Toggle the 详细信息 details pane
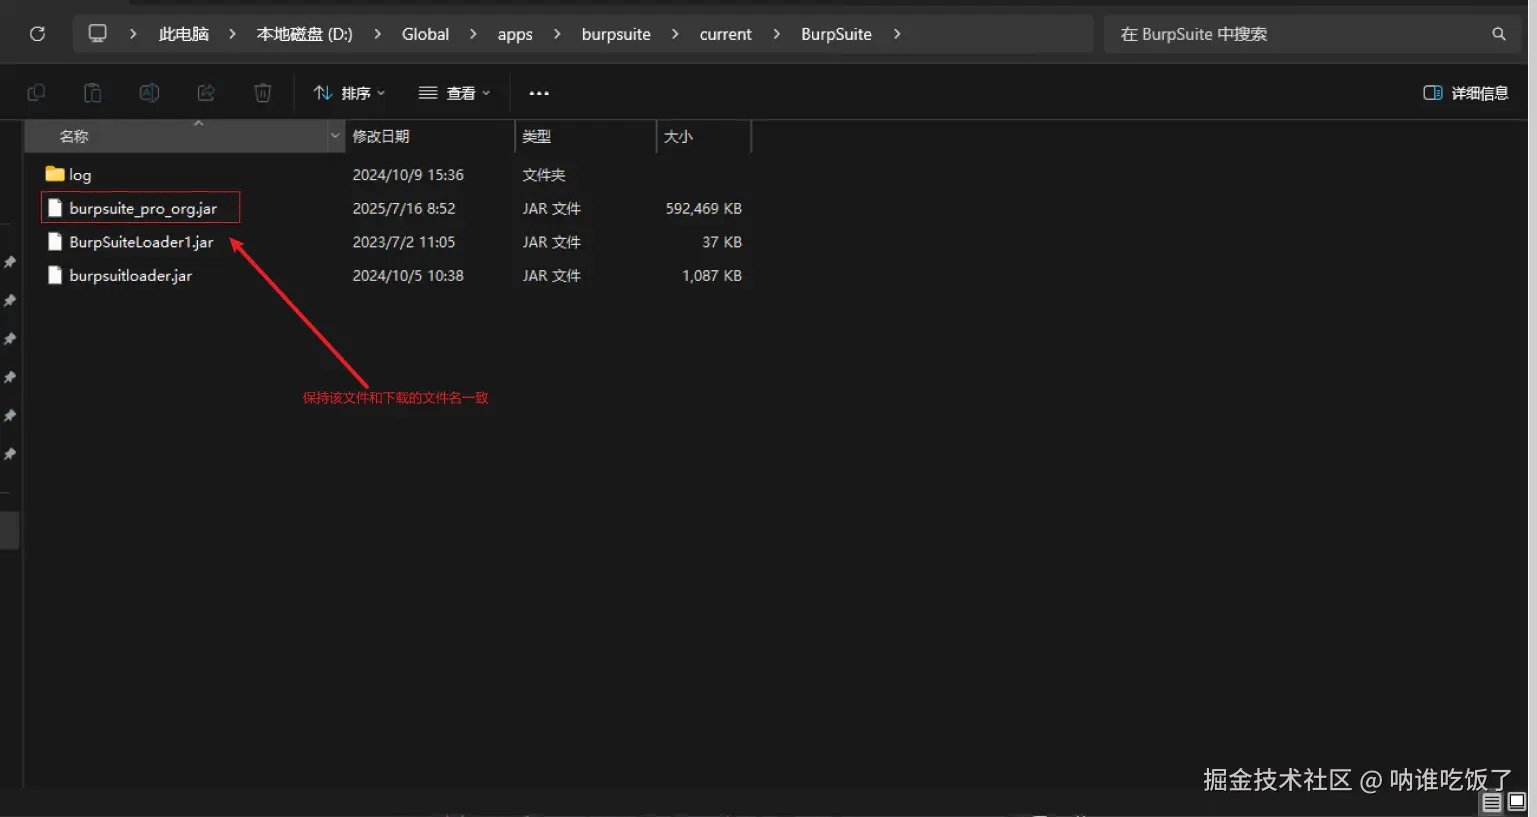This screenshot has height=817, width=1537. (1465, 93)
